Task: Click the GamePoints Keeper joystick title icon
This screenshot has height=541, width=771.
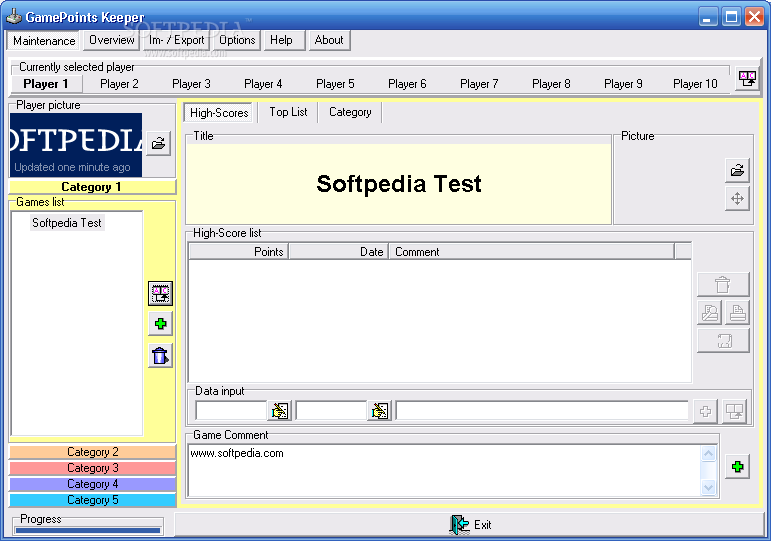Action: point(14,17)
